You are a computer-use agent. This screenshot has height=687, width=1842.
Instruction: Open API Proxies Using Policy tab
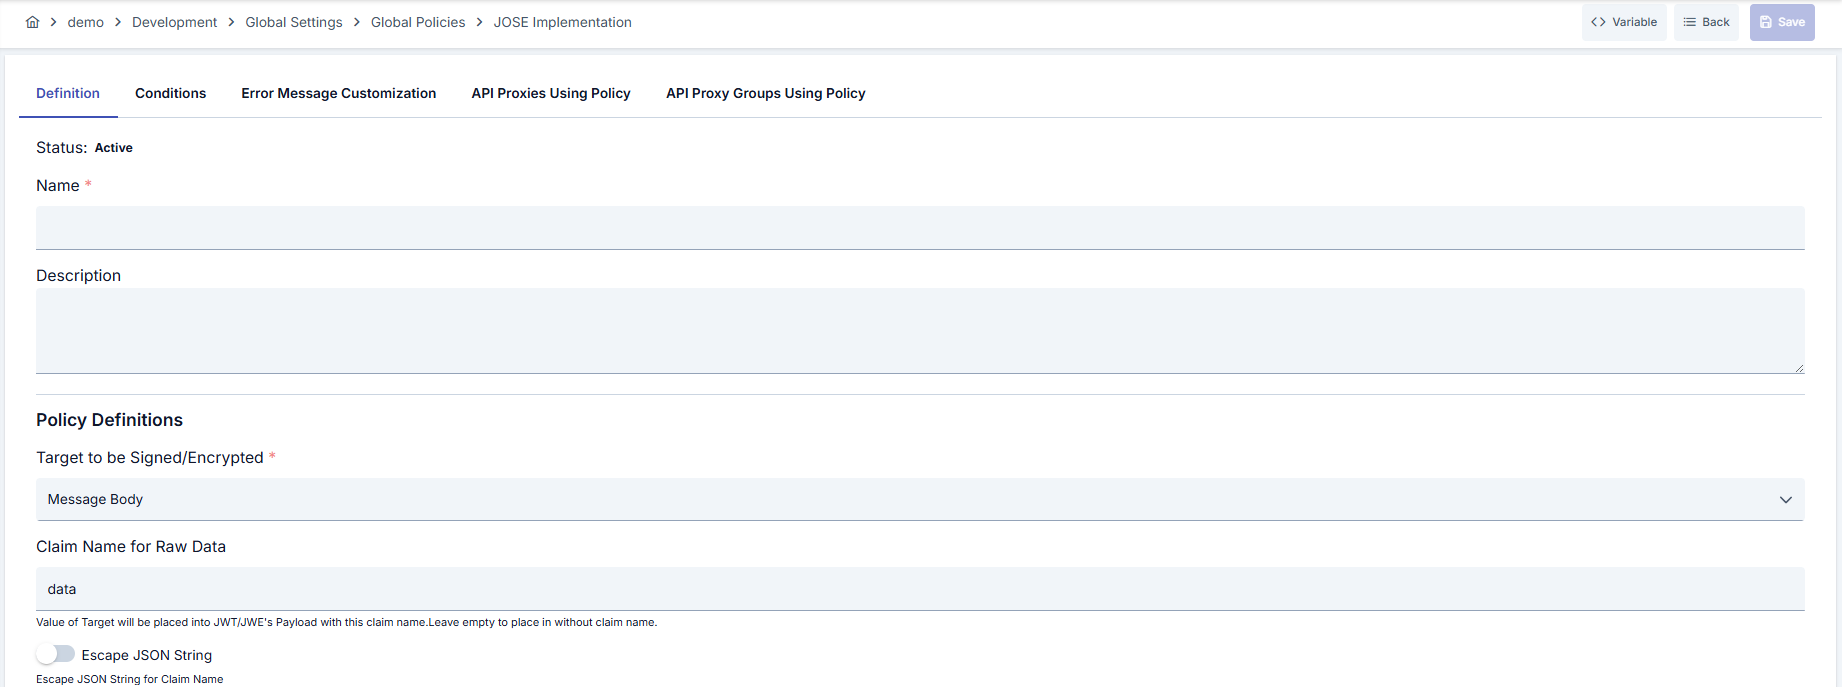click(551, 93)
